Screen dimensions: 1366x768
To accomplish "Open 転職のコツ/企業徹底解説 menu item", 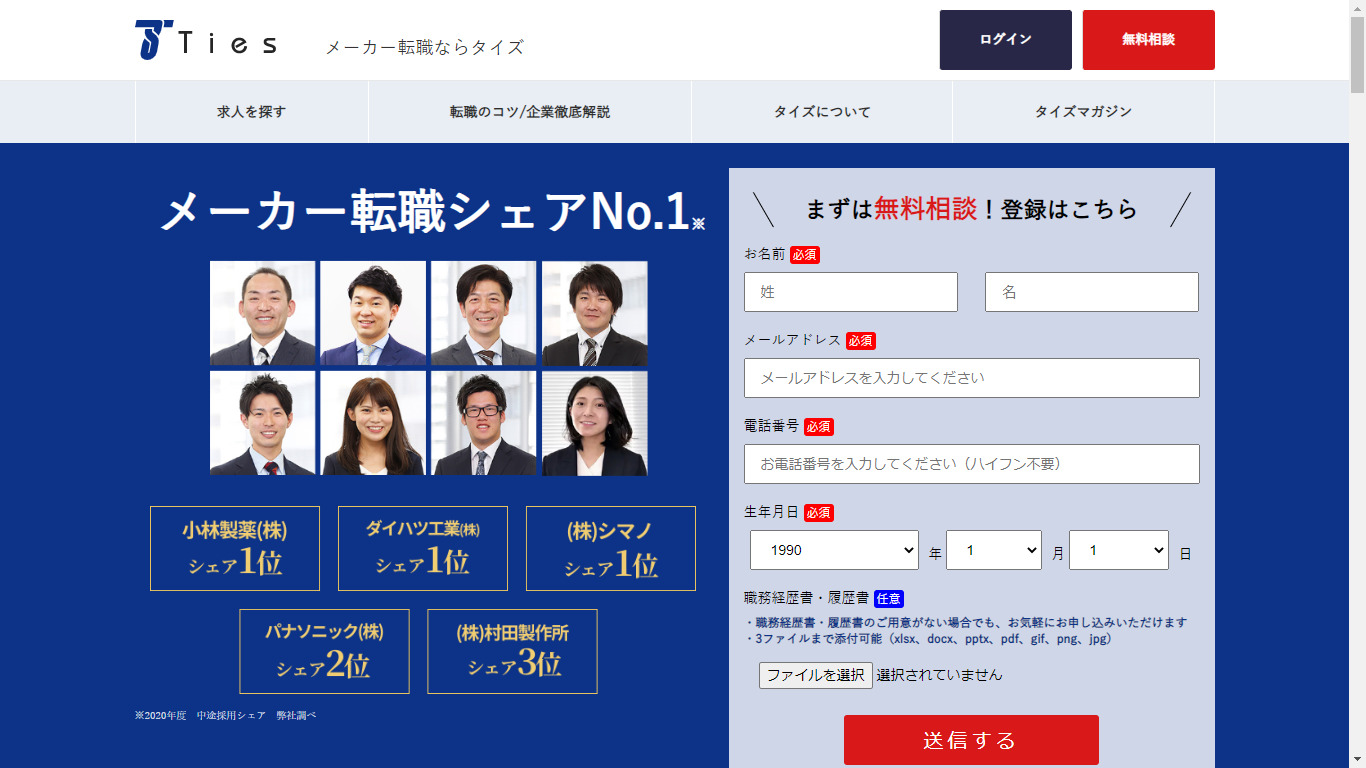I will coord(530,112).
